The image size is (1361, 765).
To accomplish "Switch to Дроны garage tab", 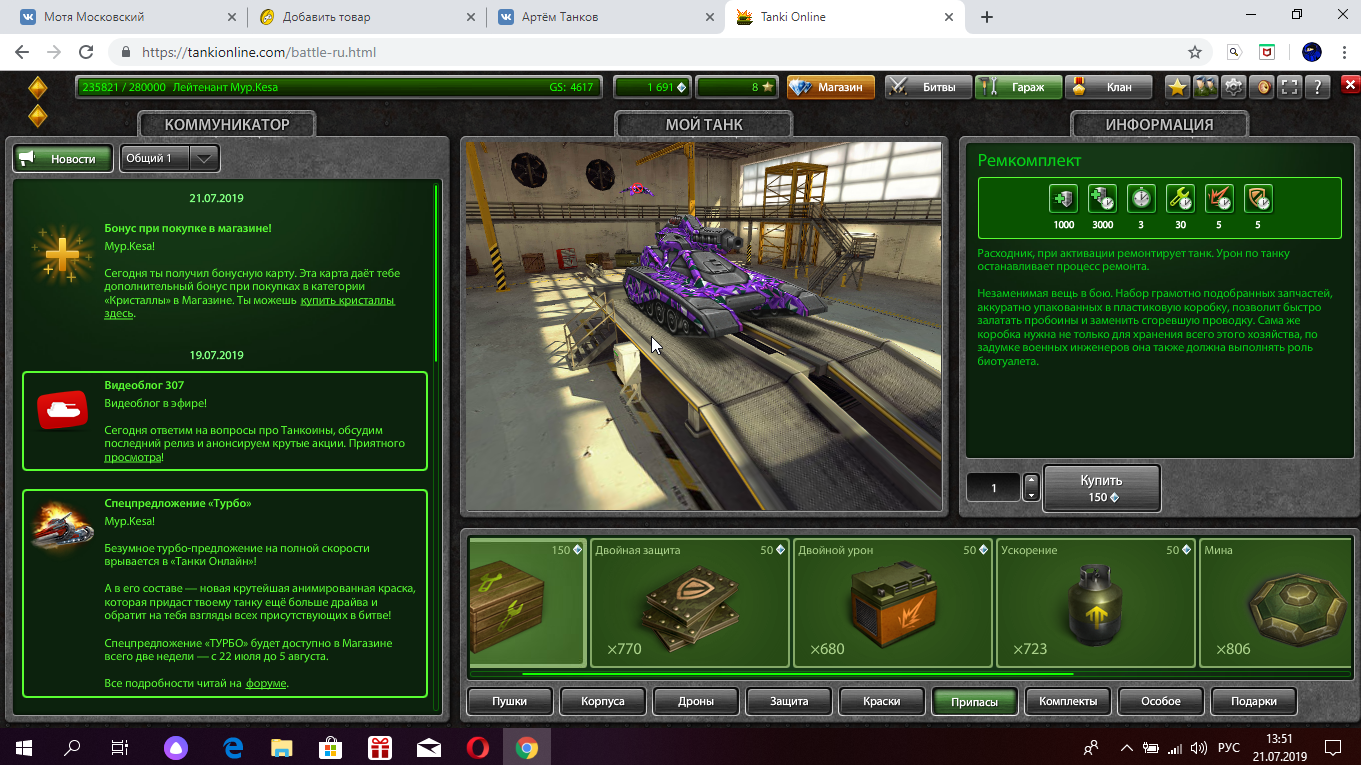I will click(x=696, y=701).
